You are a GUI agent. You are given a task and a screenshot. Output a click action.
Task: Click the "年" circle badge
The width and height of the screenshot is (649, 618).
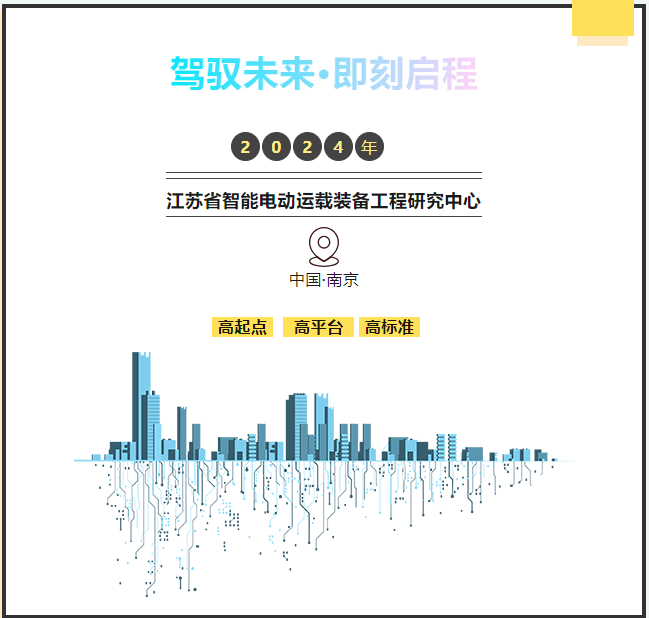pyautogui.click(x=370, y=148)
